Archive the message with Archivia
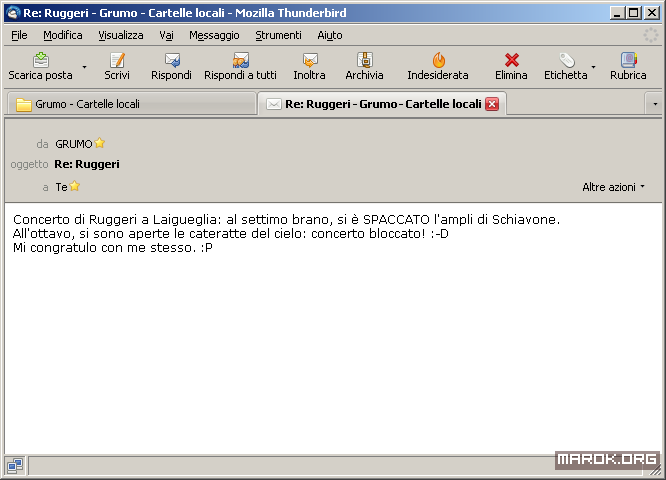This screenshot has height=480, width=666. 364,61
